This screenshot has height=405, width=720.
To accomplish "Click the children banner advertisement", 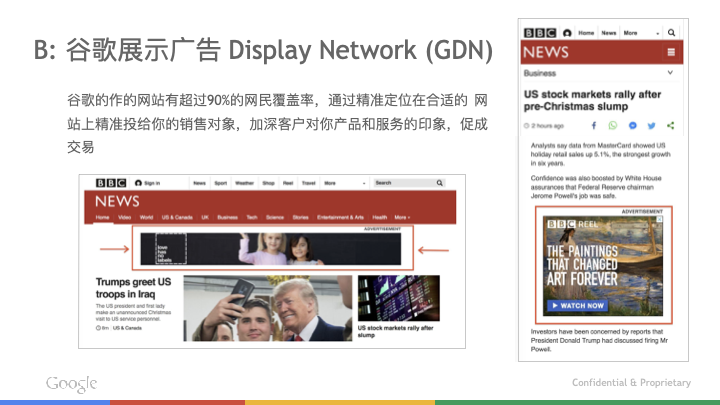I will pos(270,249).
